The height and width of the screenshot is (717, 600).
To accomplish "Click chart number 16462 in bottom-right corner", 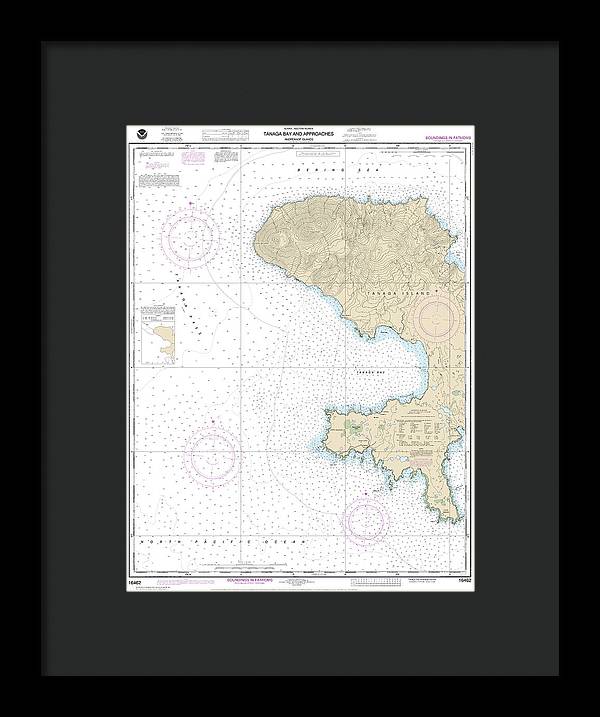I will pos(463,579).
